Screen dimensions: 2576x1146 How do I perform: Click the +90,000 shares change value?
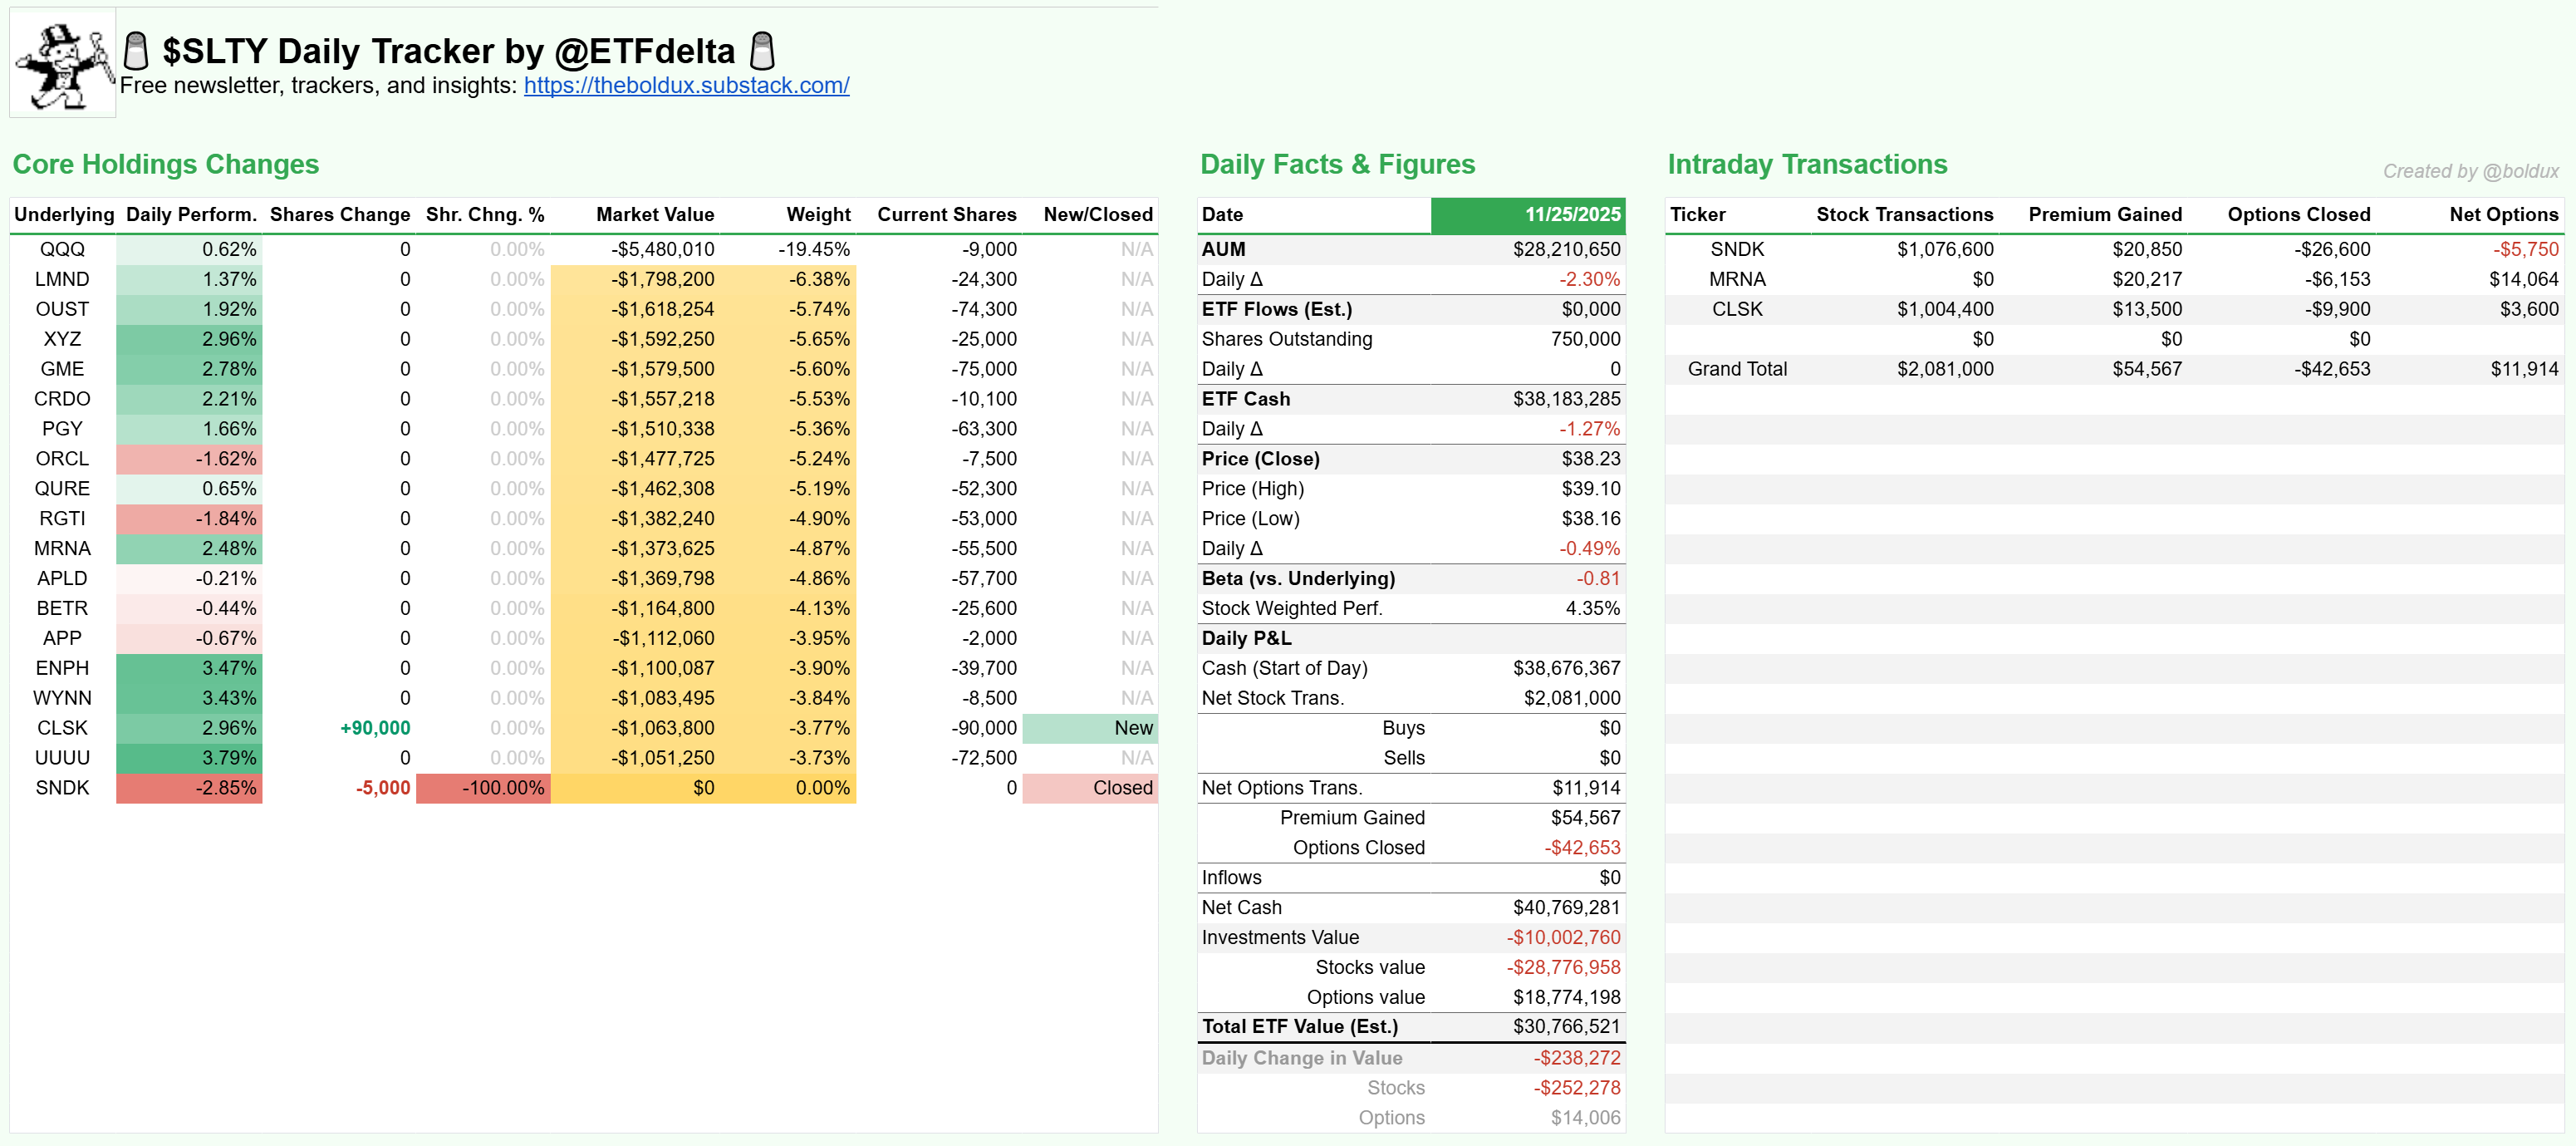click(375, 728)
